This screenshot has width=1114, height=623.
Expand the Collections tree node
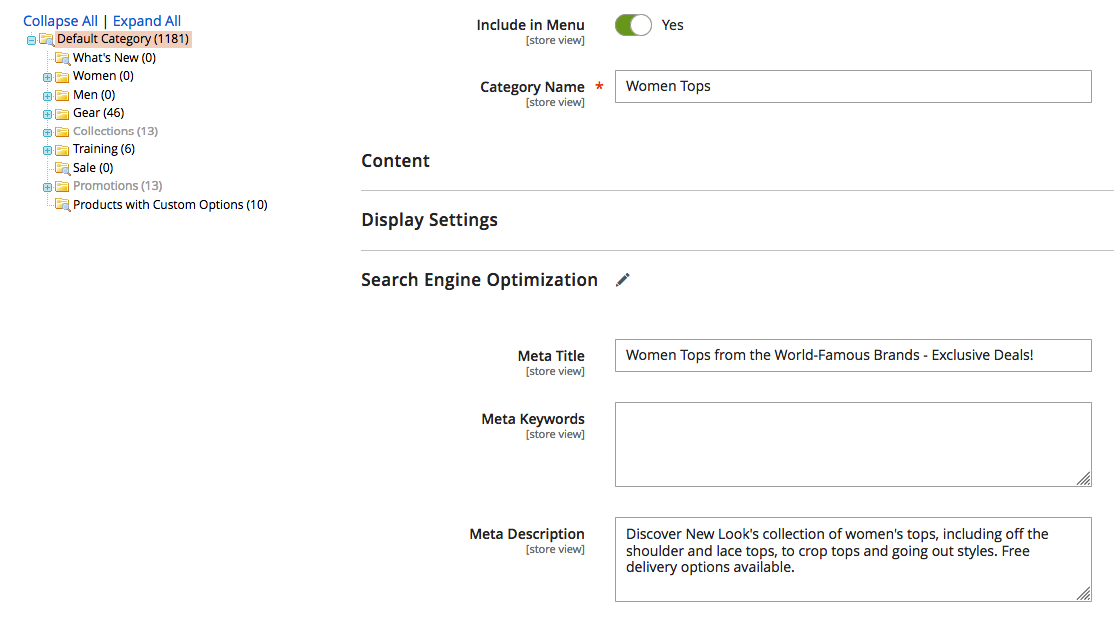tap(46, 131)
